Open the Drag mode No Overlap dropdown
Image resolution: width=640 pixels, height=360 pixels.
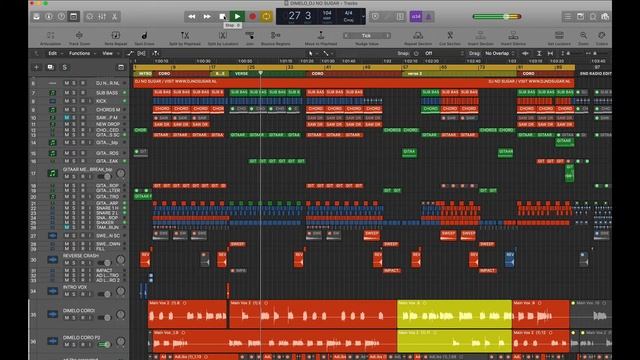pos(499,53)
